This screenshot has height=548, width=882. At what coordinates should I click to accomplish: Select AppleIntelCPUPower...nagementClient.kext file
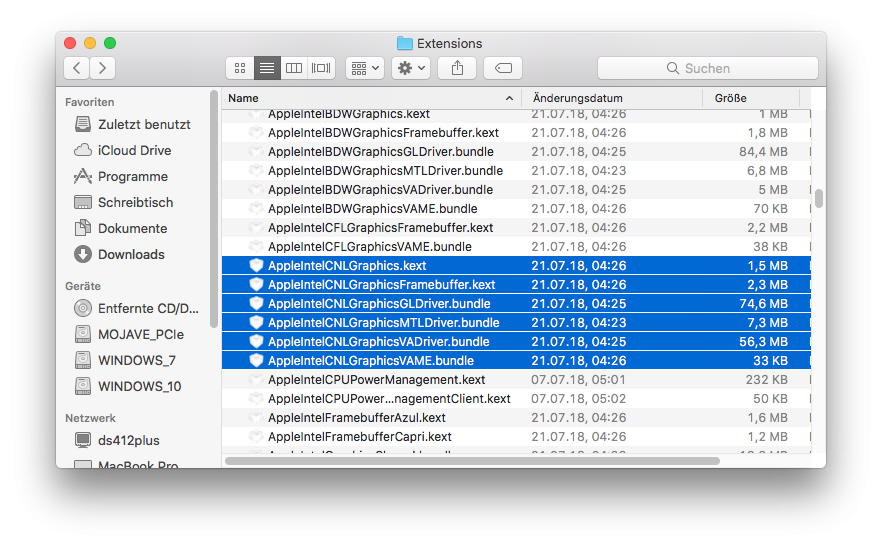(x=516, y=399)
